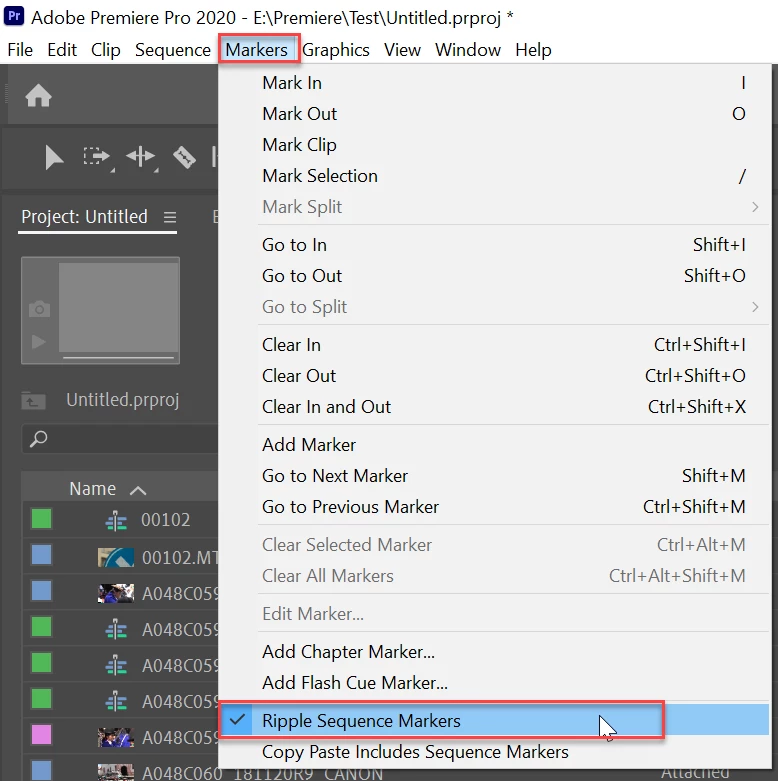Screen dimensions: 778x781
Task: Open the Window menu
Action: (468, 50)
